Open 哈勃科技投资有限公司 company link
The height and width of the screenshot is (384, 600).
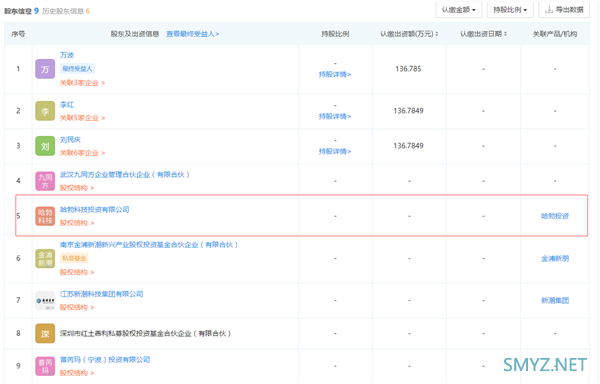[x=95, y=210]
